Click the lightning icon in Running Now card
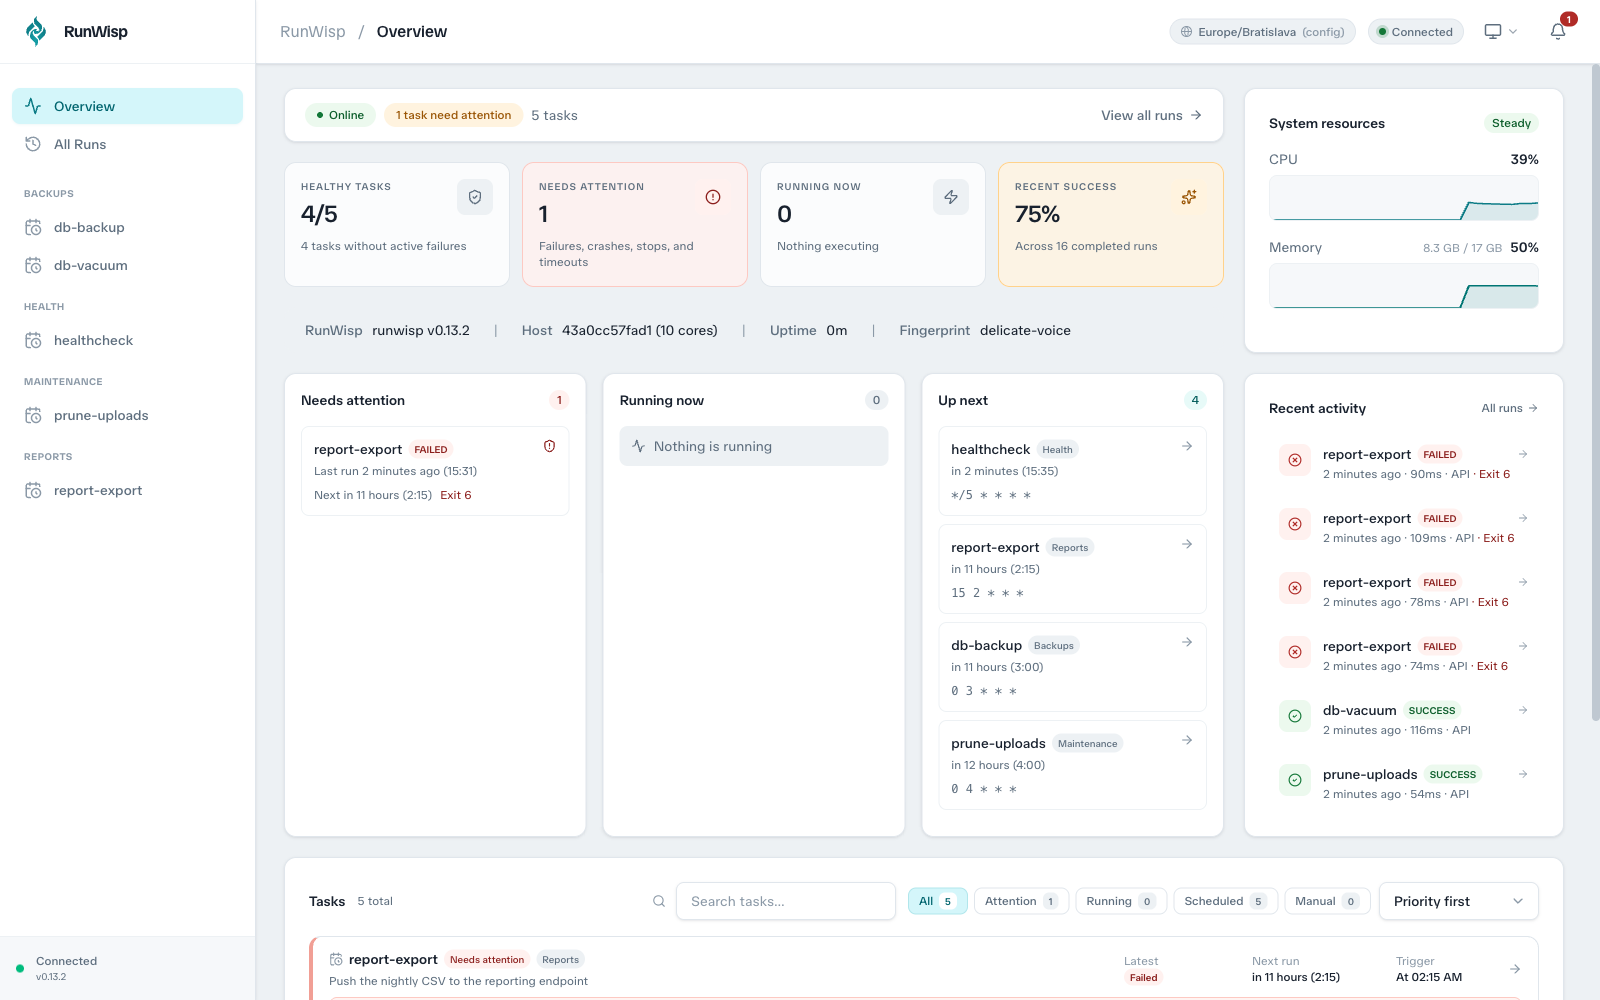Image resolution: width=1600 pixels, height=1000 pixels. (951, 197)
